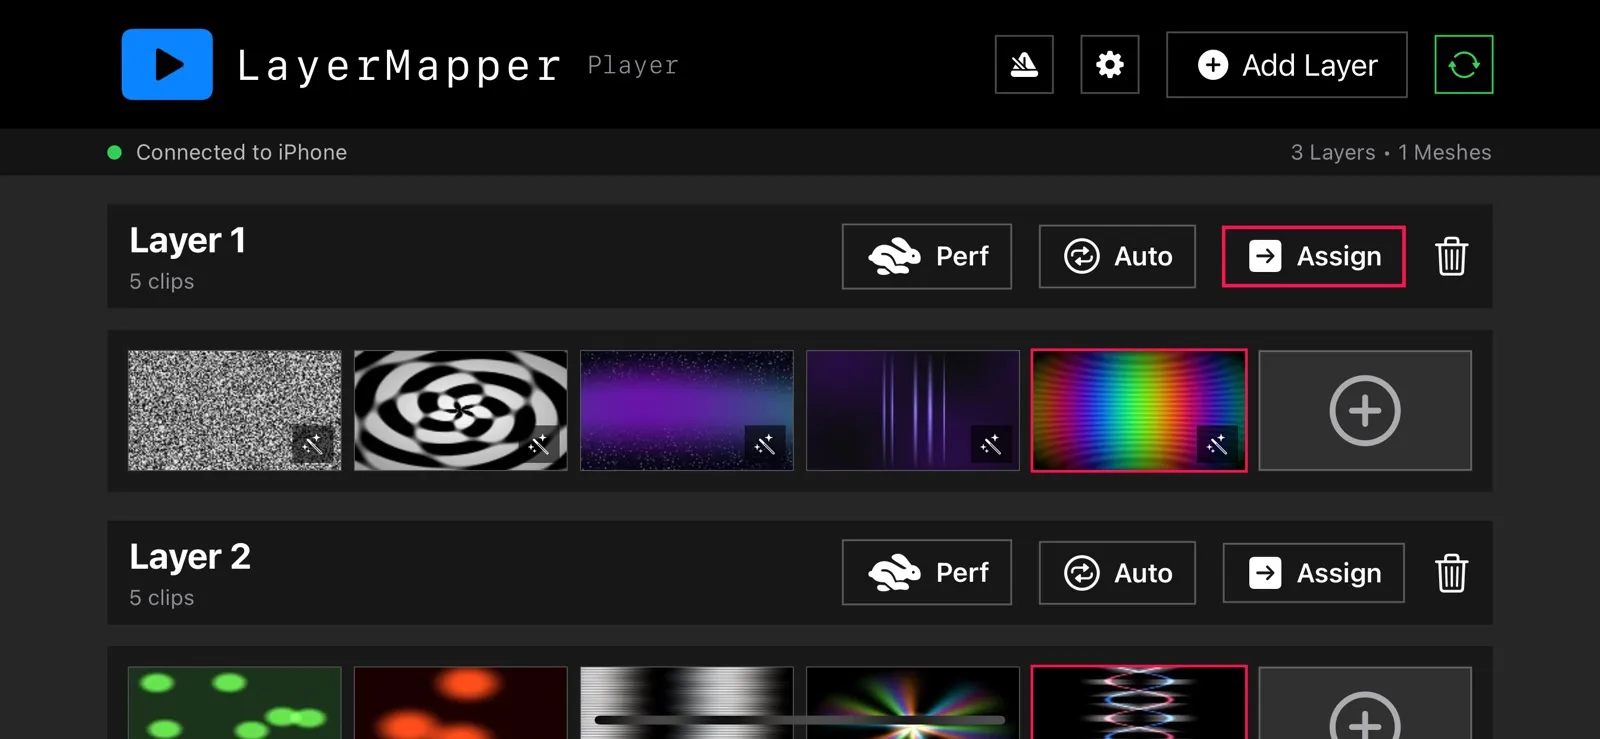Click the LayerMapper blue play logo

(x=167, y=64)
